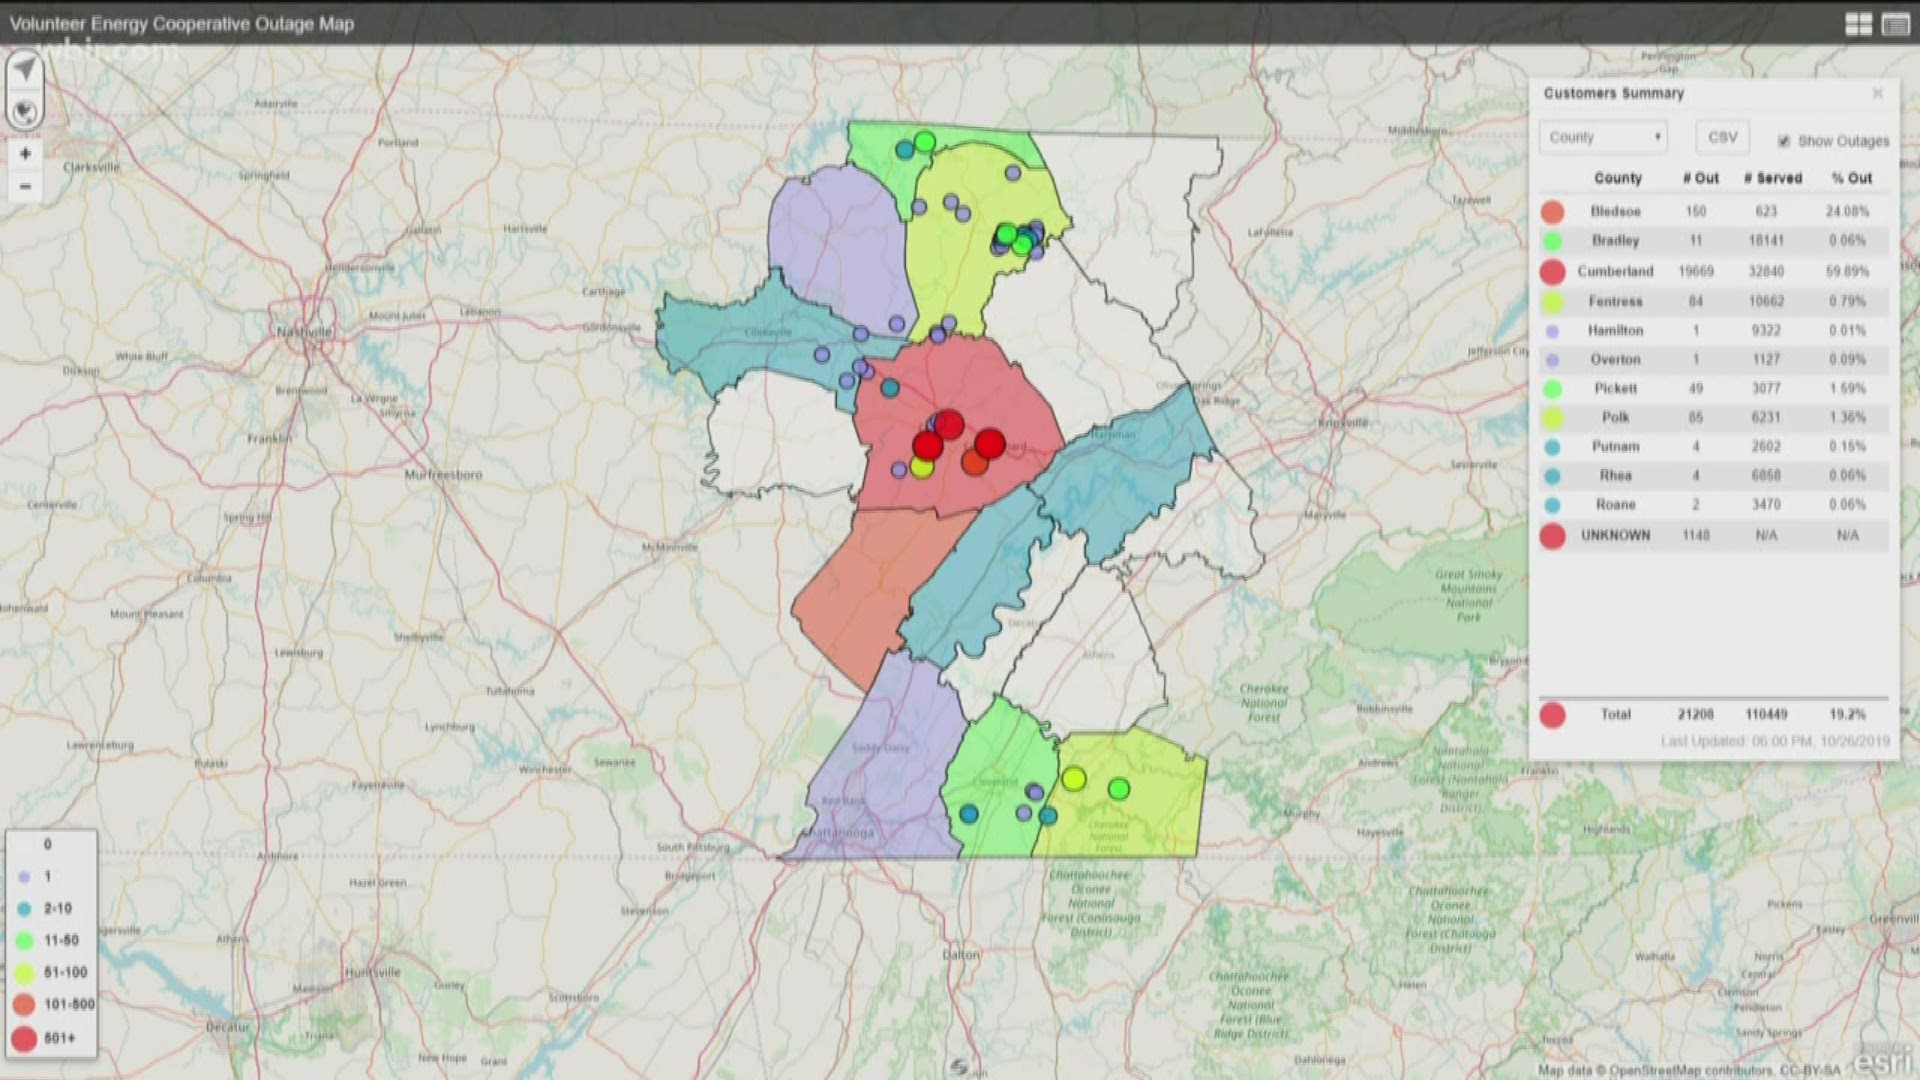Image resolution: width=1920 pixels, height=1080 pixels.
Task: Select the UNKNOWN row name
Action: click(x=1615, y=535)
